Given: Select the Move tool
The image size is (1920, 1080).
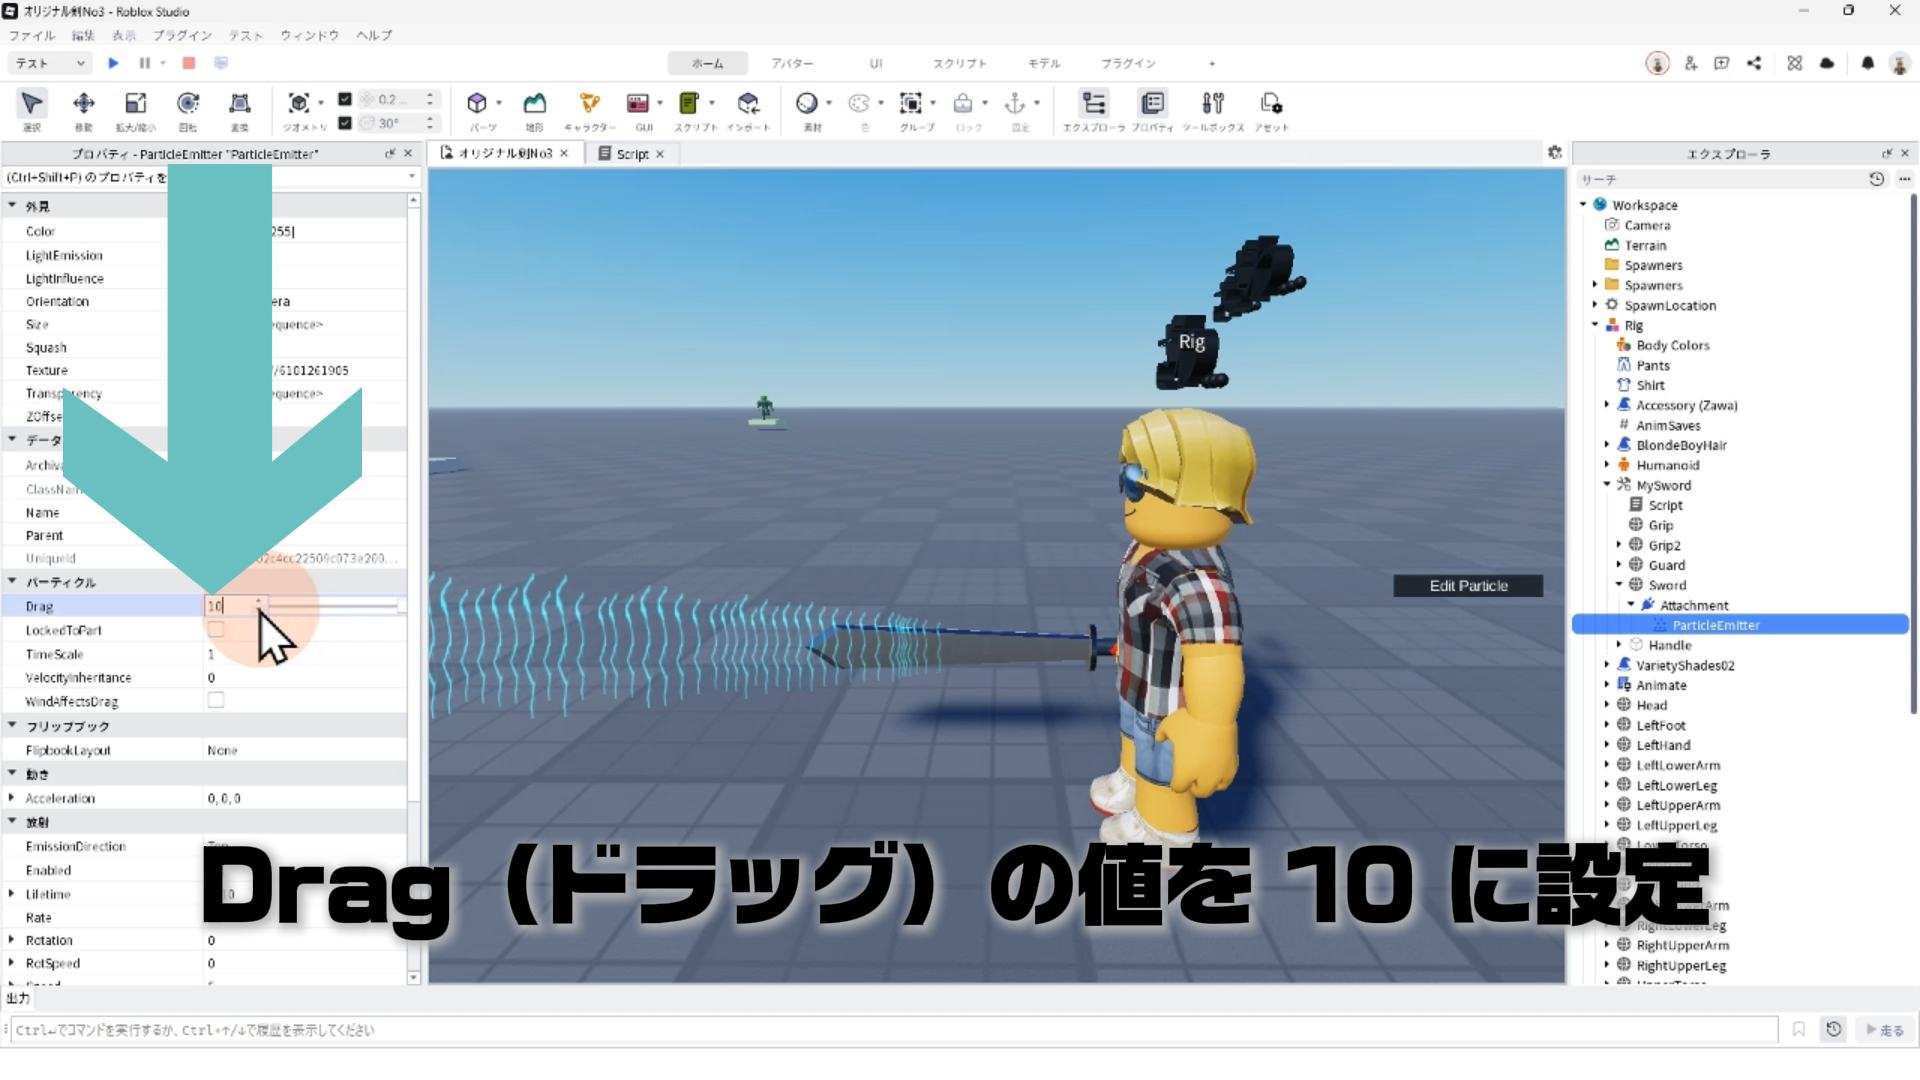Looking at the screenshot, I should (x=84, y=104).
